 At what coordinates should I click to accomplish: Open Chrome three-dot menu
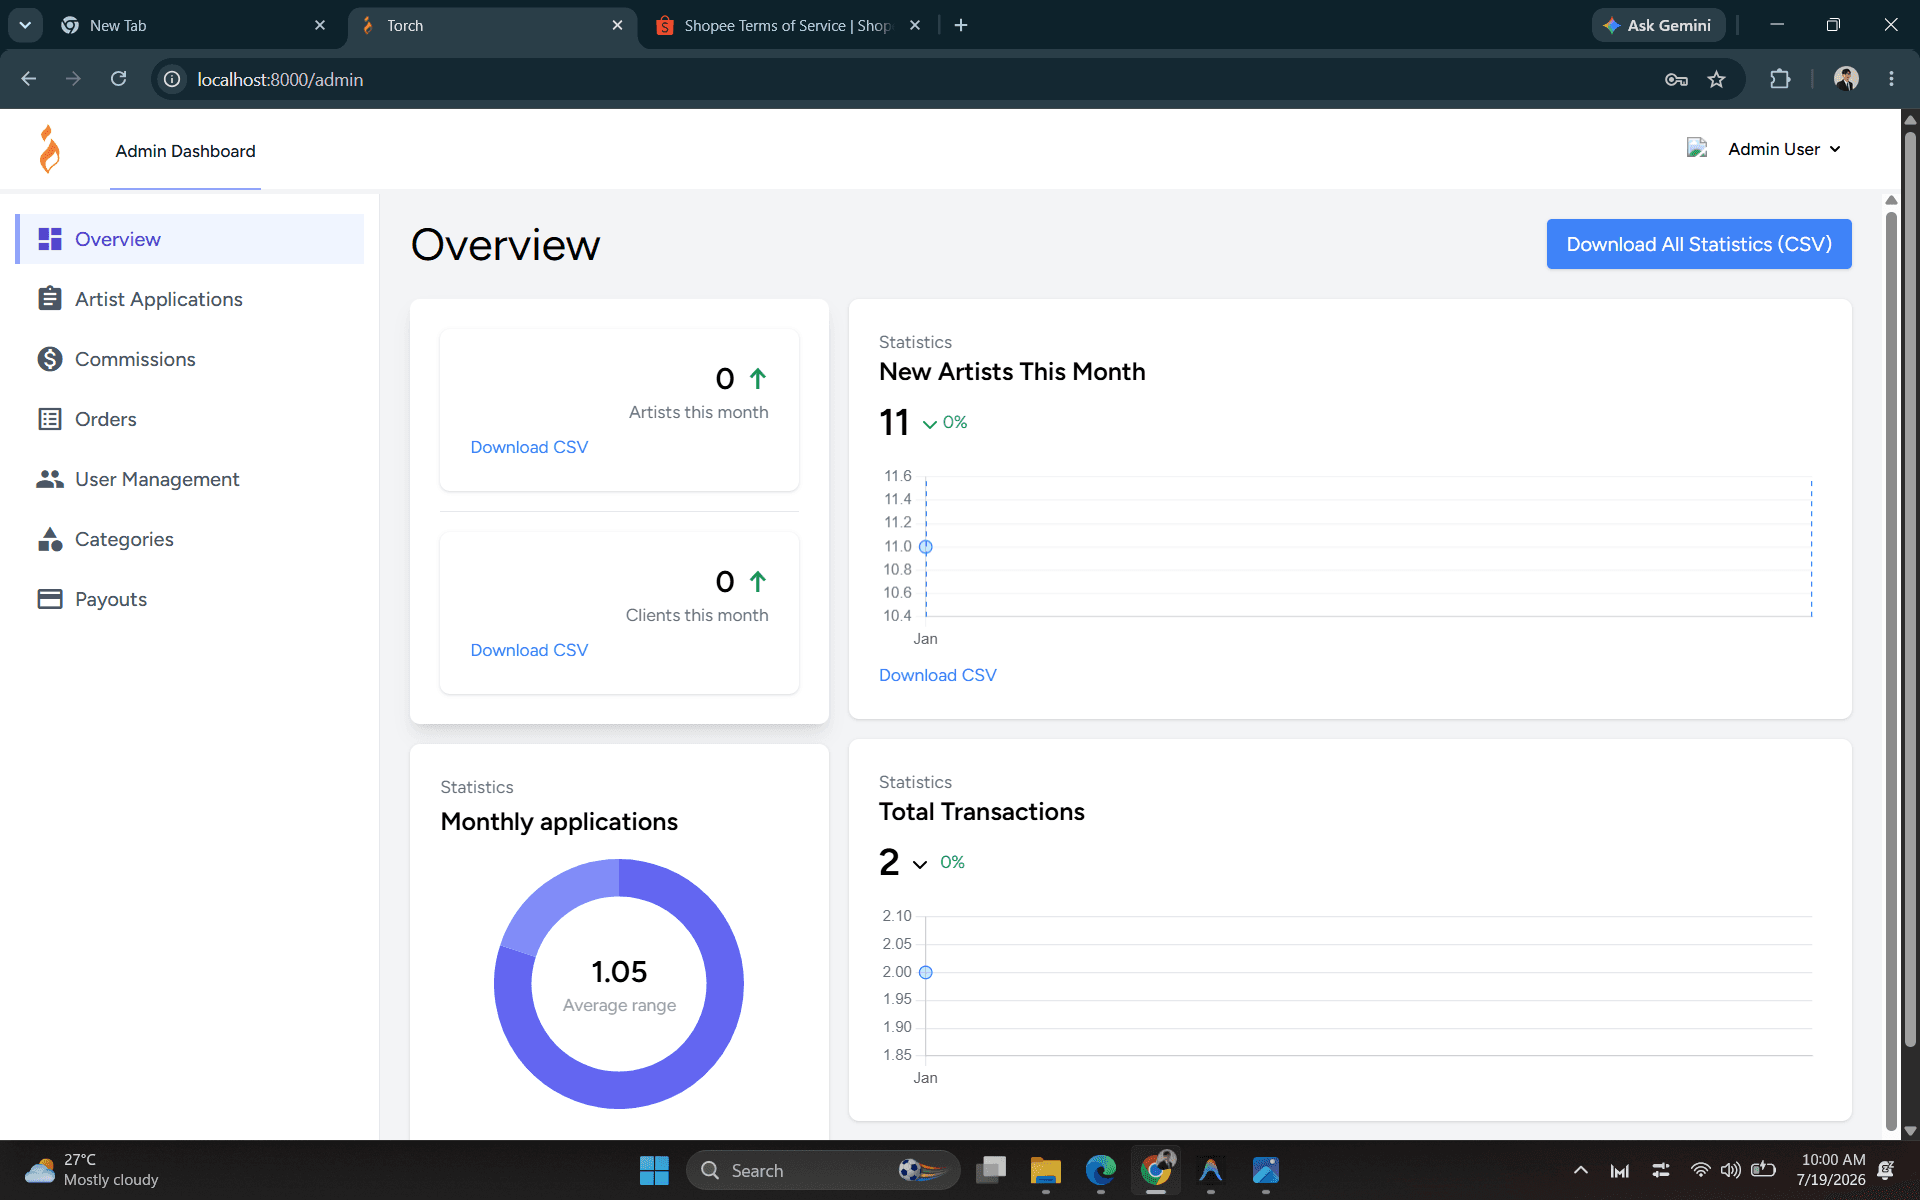point(1891,79)
